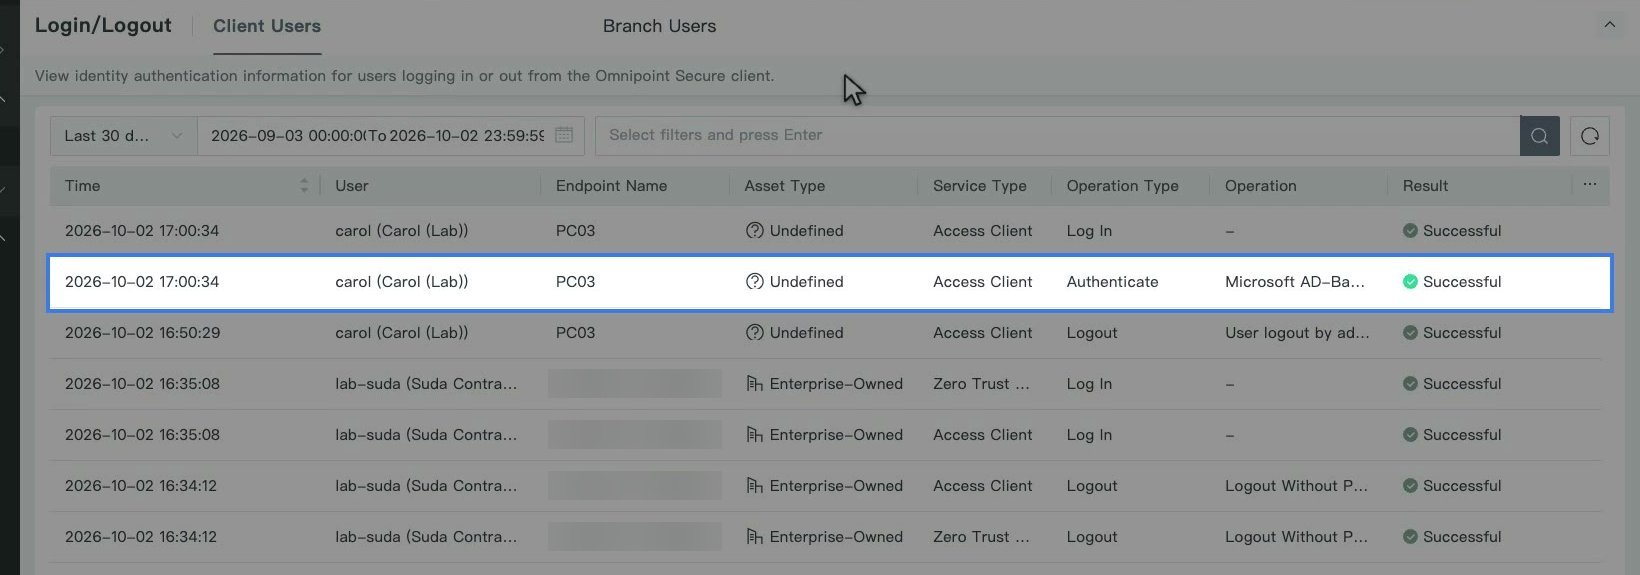Sort by the Time column arrows
1640x575 pixels.
(x=304, y=186)
